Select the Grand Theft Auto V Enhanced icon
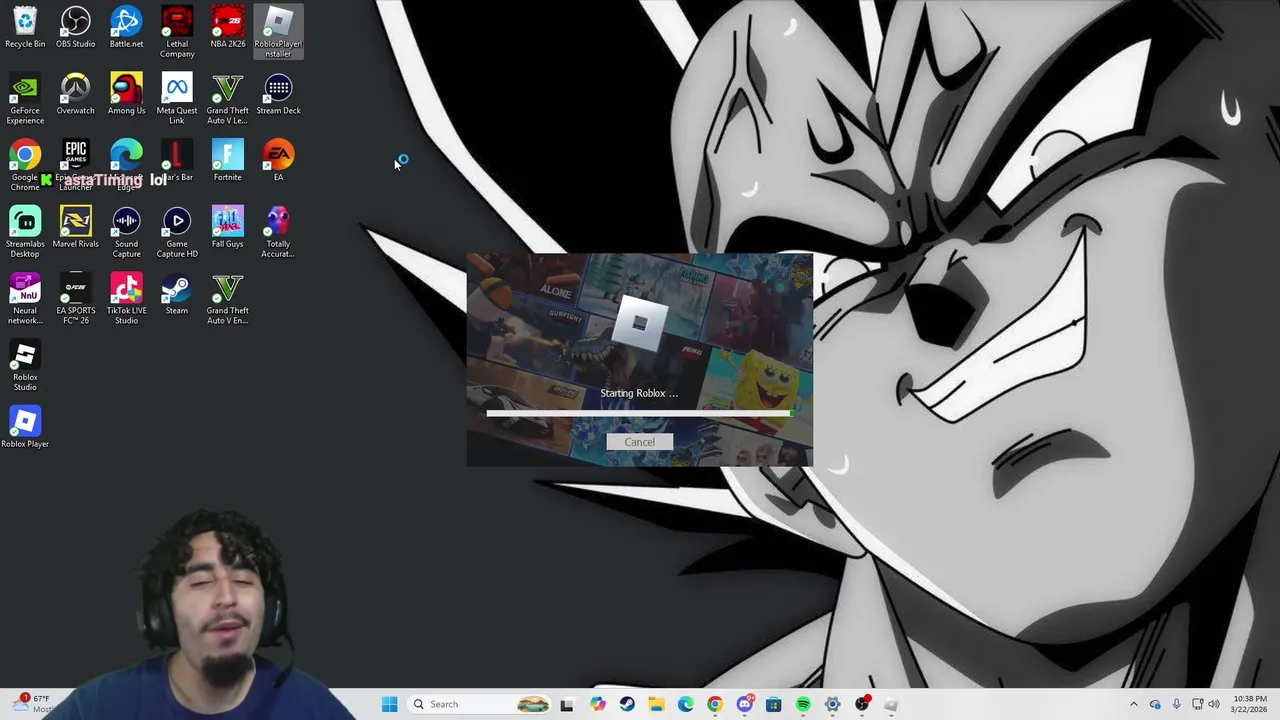The height and width of the screenshot is (720, 1280). click(x=228, y=299)
